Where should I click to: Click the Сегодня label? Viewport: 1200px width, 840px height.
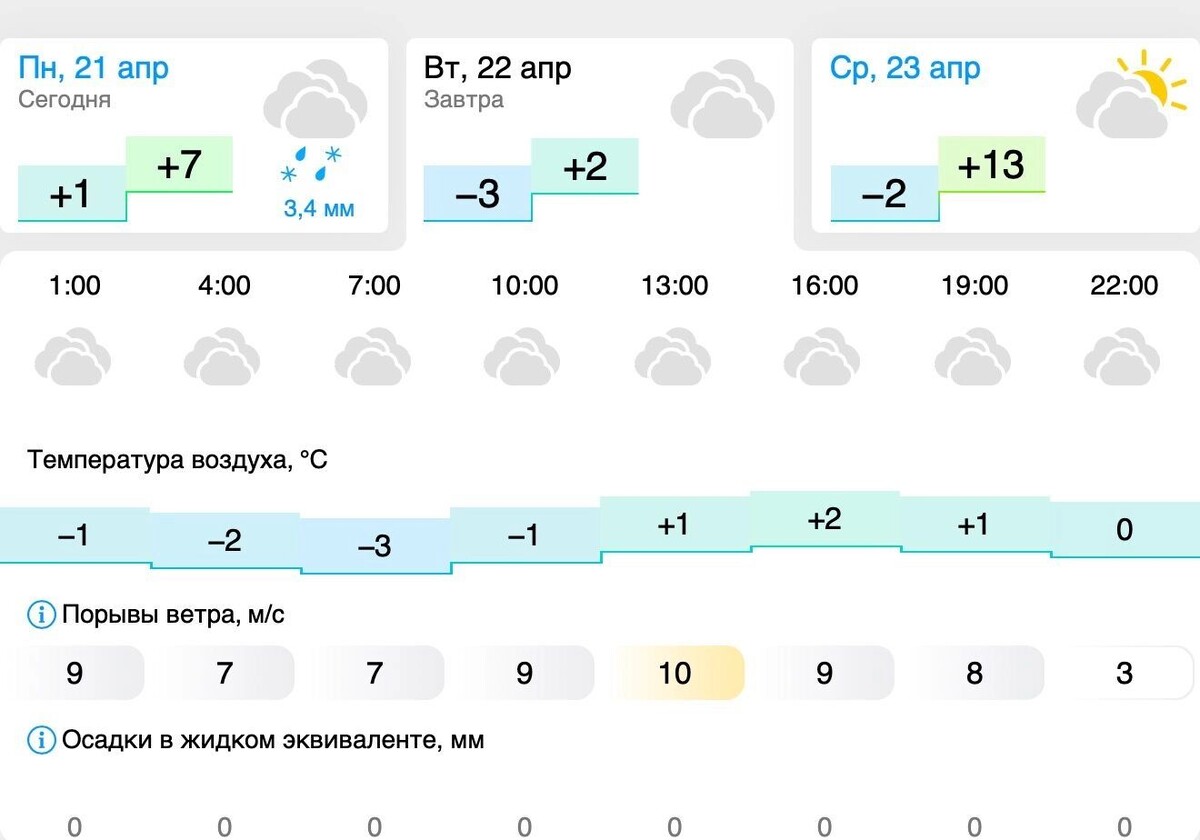pos(62,100)
